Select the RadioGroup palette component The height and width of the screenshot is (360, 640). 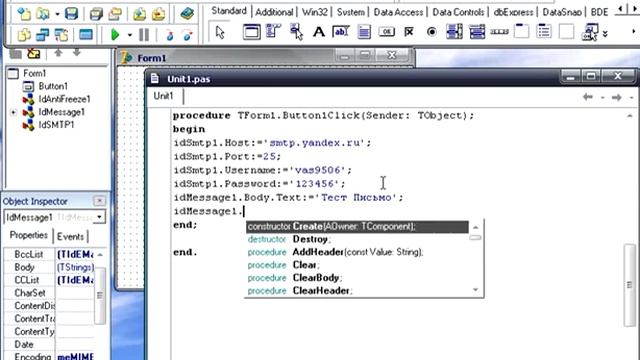tap(544, 31)
